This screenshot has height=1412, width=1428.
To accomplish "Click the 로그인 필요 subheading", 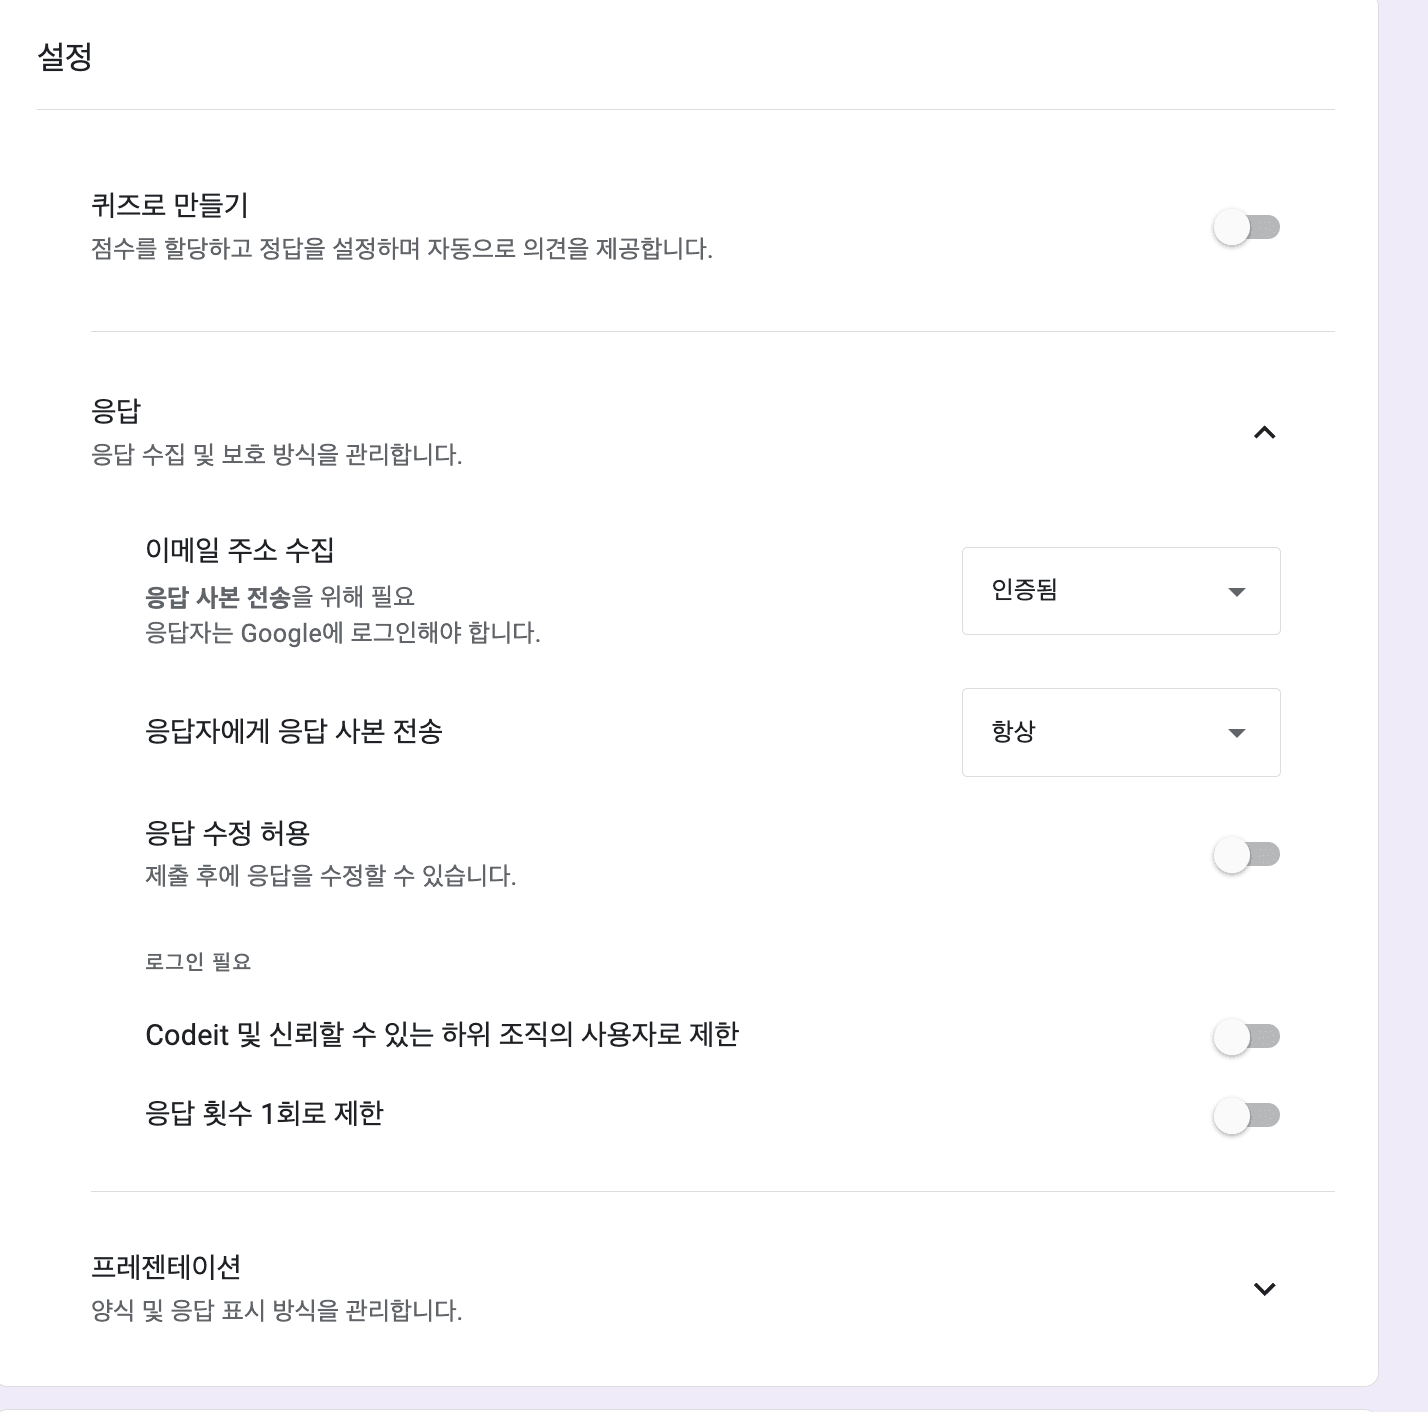I will [x=198, y=962].
